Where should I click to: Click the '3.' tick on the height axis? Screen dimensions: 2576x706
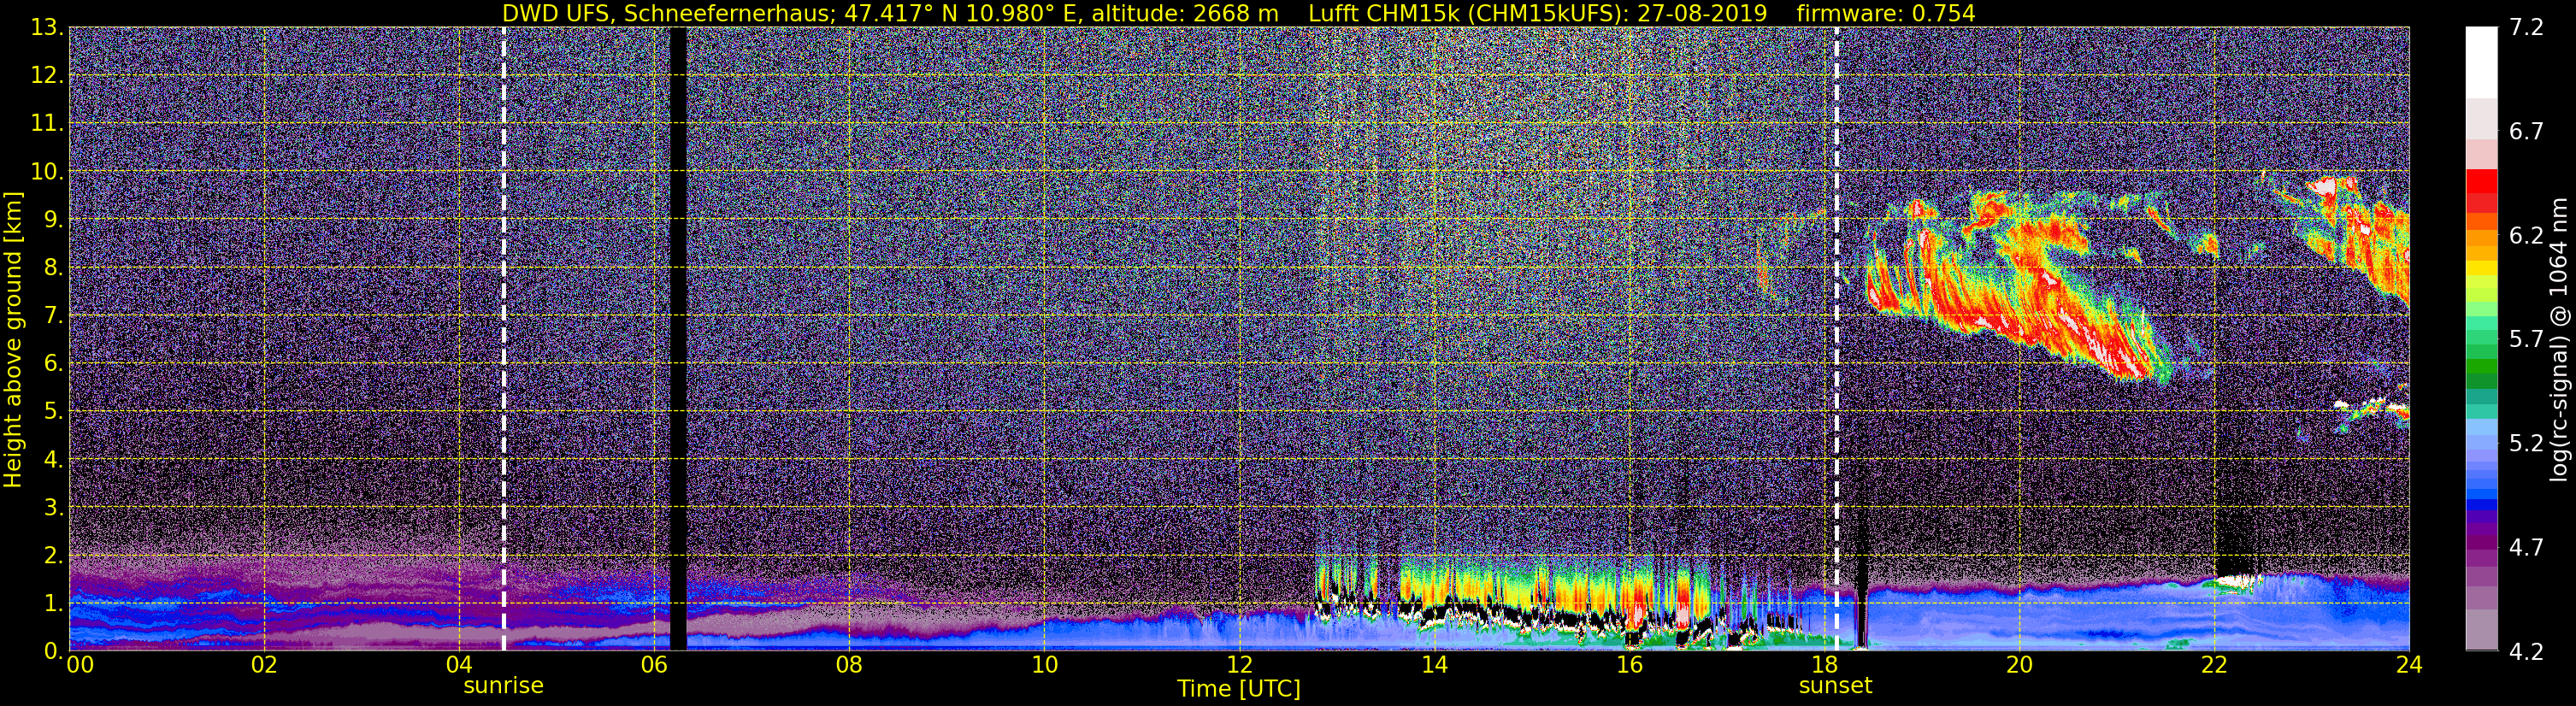tap(54, 508)
